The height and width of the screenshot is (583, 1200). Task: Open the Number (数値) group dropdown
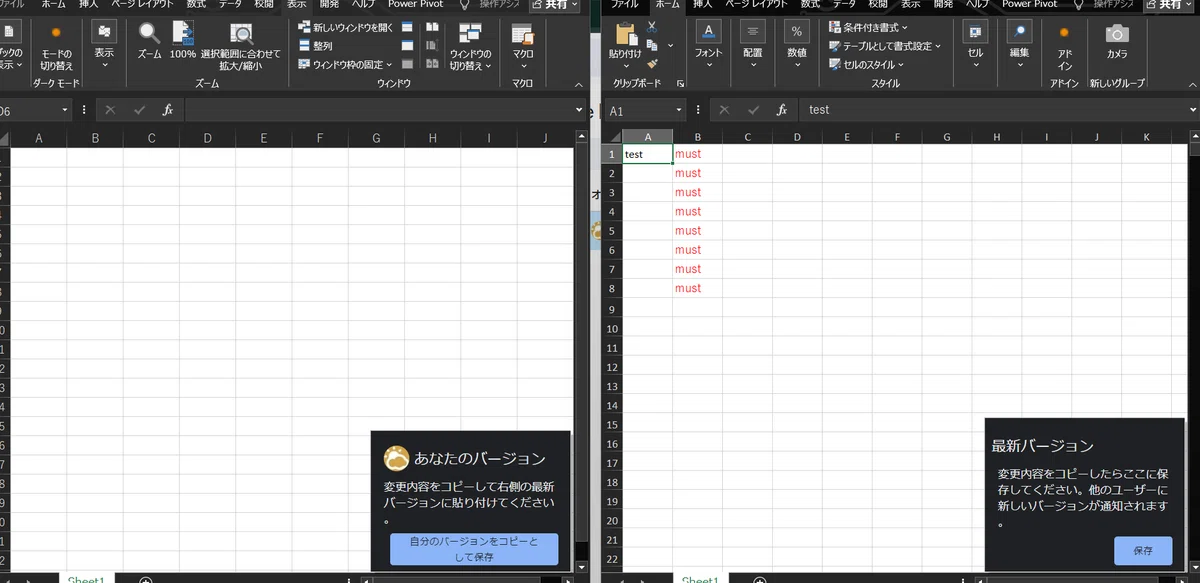tap(797, 45)
